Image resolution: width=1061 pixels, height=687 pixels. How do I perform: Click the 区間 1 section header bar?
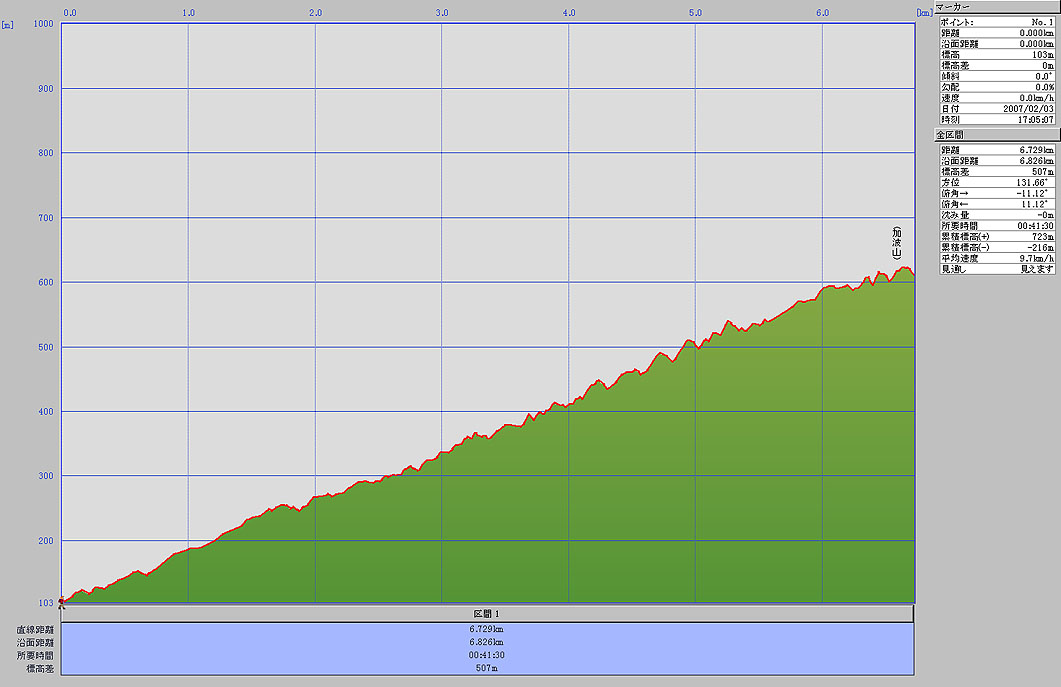(487, 613)
